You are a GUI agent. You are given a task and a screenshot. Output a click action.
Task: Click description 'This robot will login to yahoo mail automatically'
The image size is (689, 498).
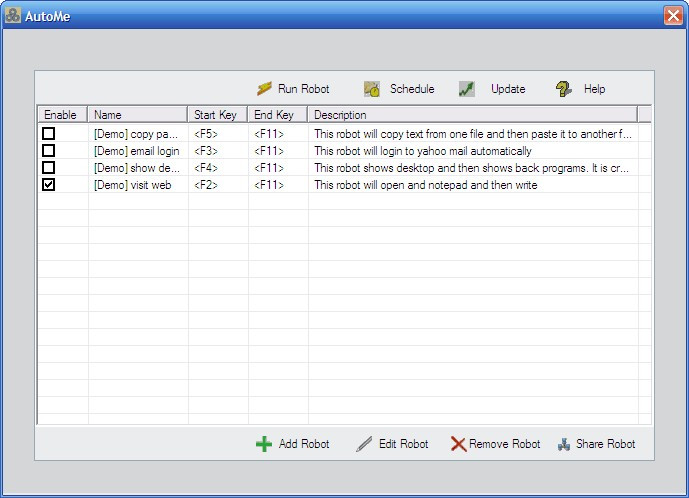(x=423, y=151)
